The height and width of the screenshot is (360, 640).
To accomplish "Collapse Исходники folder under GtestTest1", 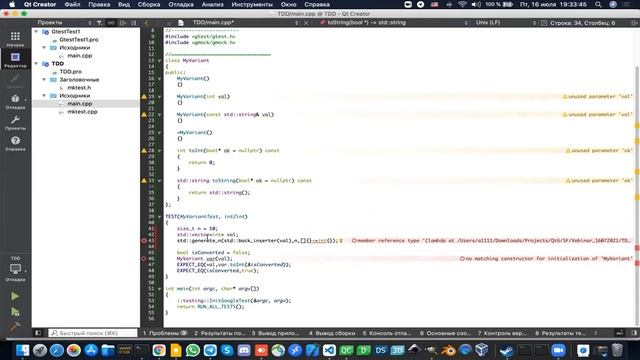I will (44, 48).
